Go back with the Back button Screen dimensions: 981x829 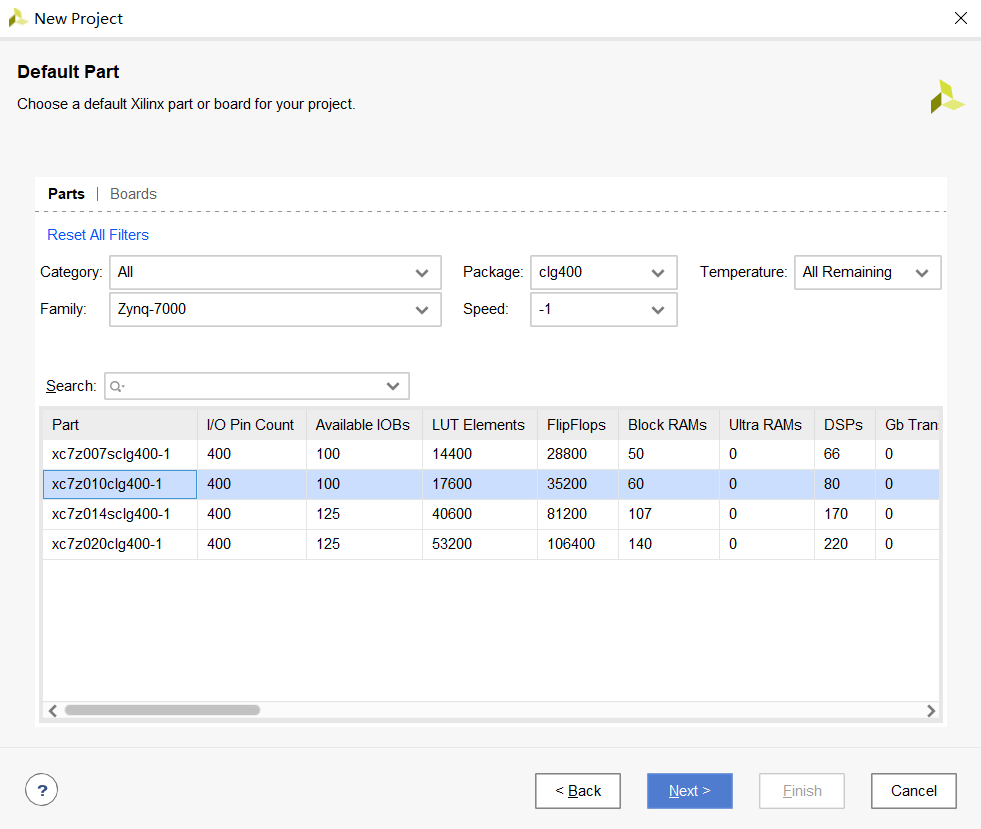pyautogui.click(x=577, y=791)
